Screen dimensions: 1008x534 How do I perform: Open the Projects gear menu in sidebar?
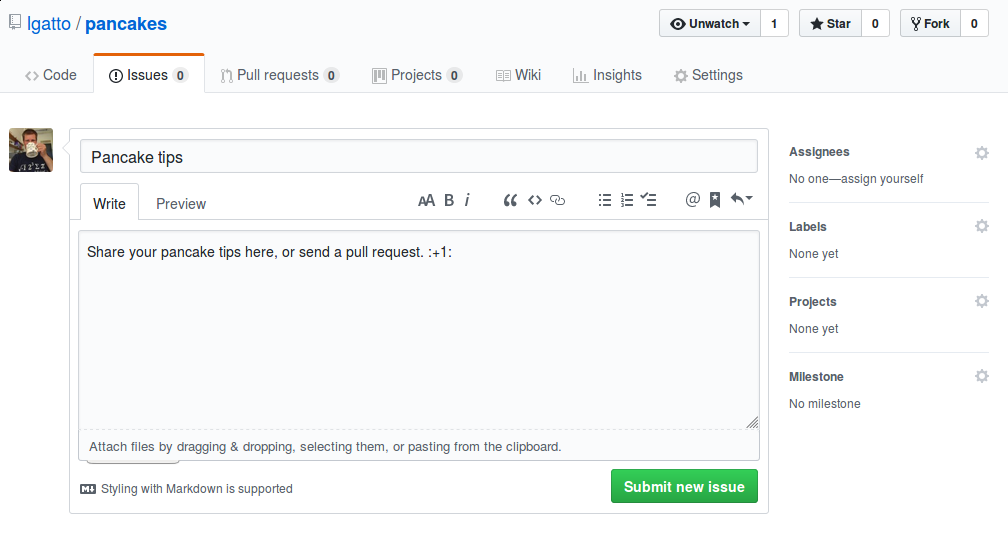[x=982, y=301]
